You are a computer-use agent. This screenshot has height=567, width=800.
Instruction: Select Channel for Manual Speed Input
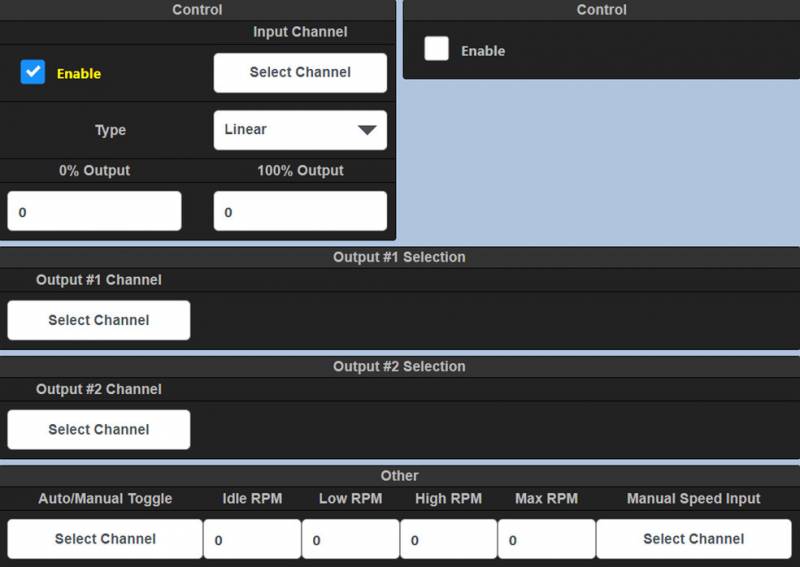click(x=693, y=539)
